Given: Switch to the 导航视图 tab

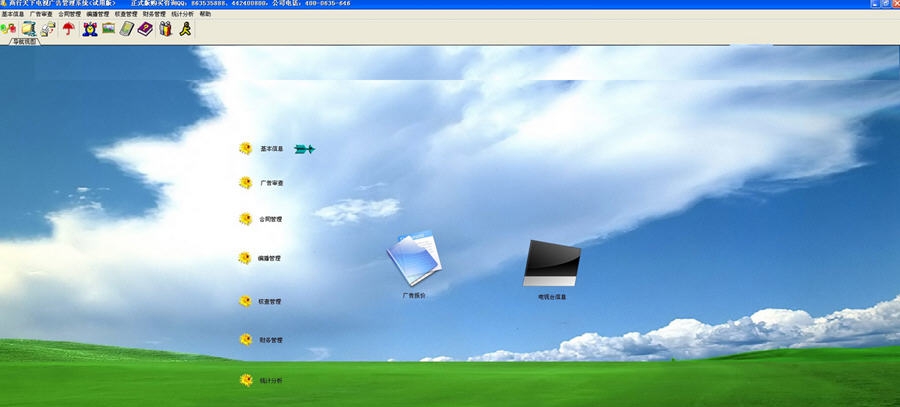Looking at the screenshot, I should (24, 41).
